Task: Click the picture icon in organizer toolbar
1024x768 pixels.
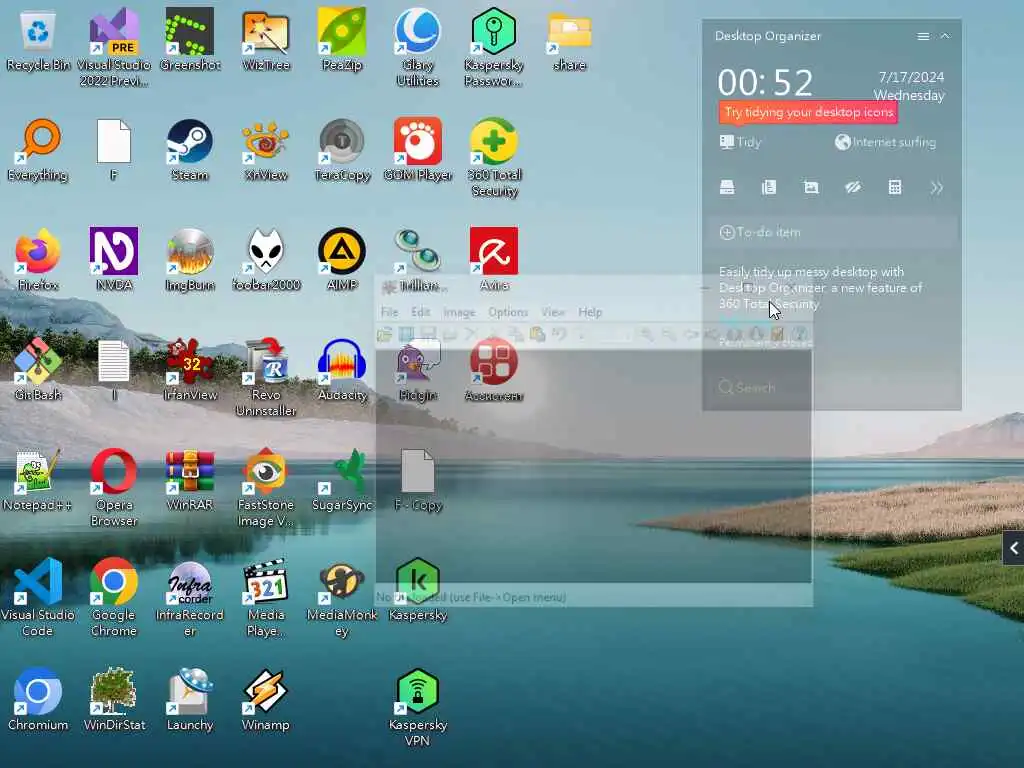Action: 811,188
